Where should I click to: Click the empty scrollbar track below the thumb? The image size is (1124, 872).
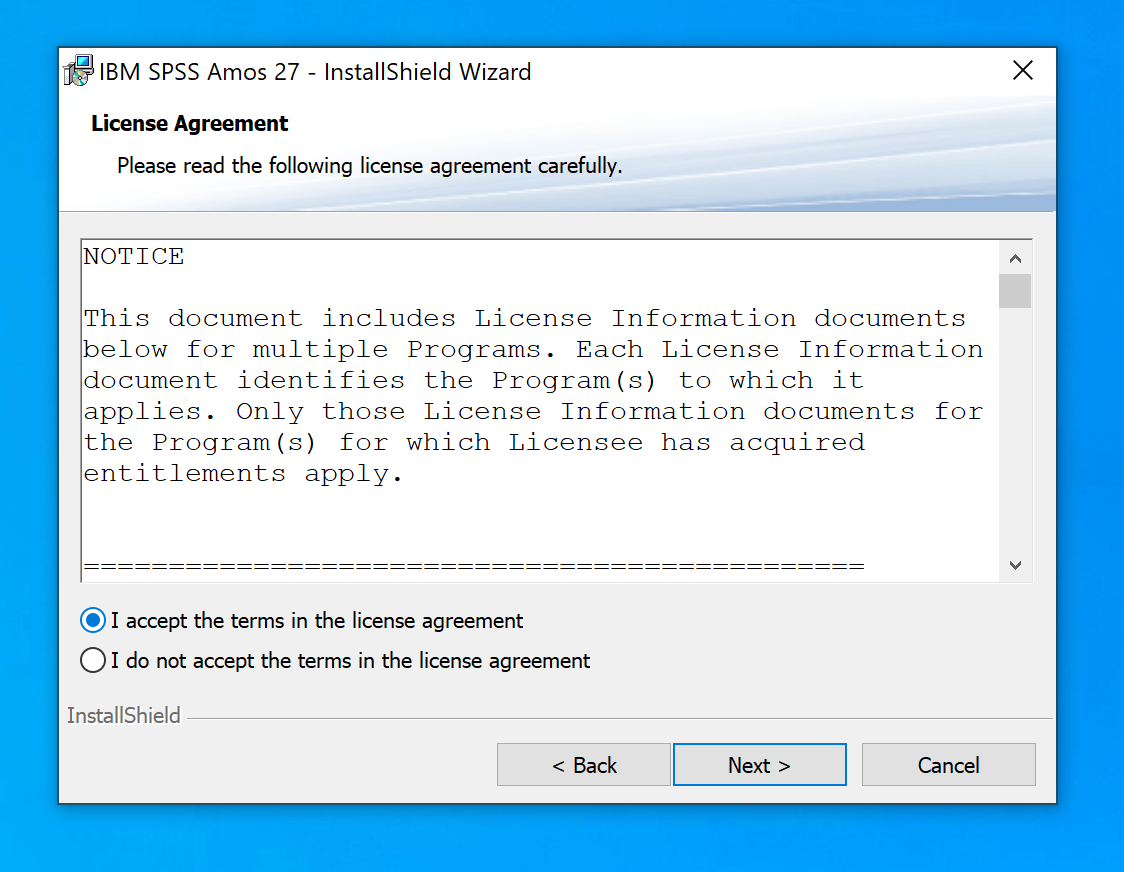click(x=1015, y=430)
